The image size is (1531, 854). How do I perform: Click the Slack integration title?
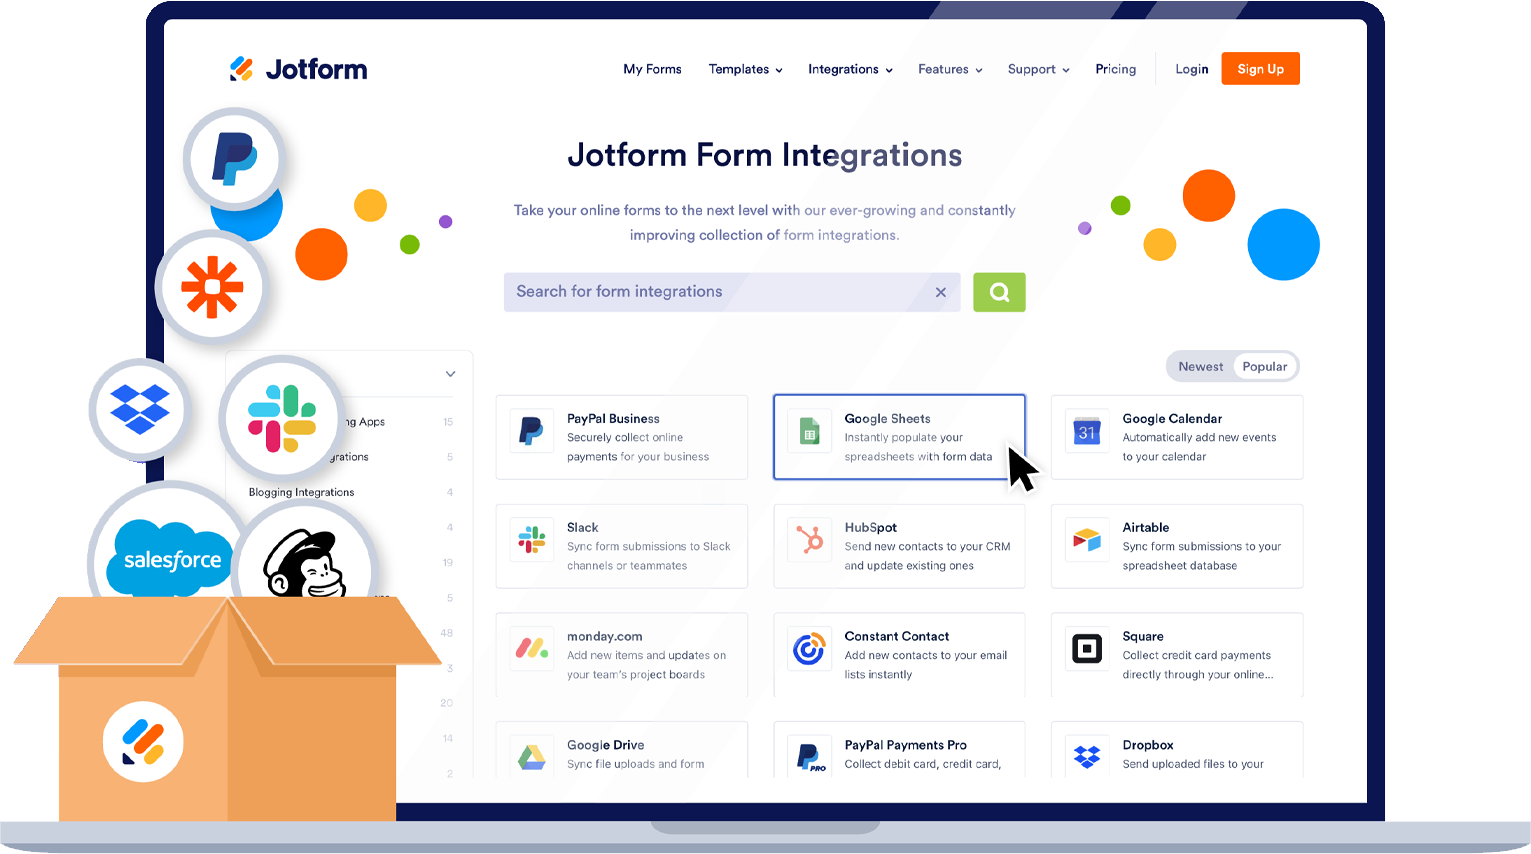[x=582, y=528]
